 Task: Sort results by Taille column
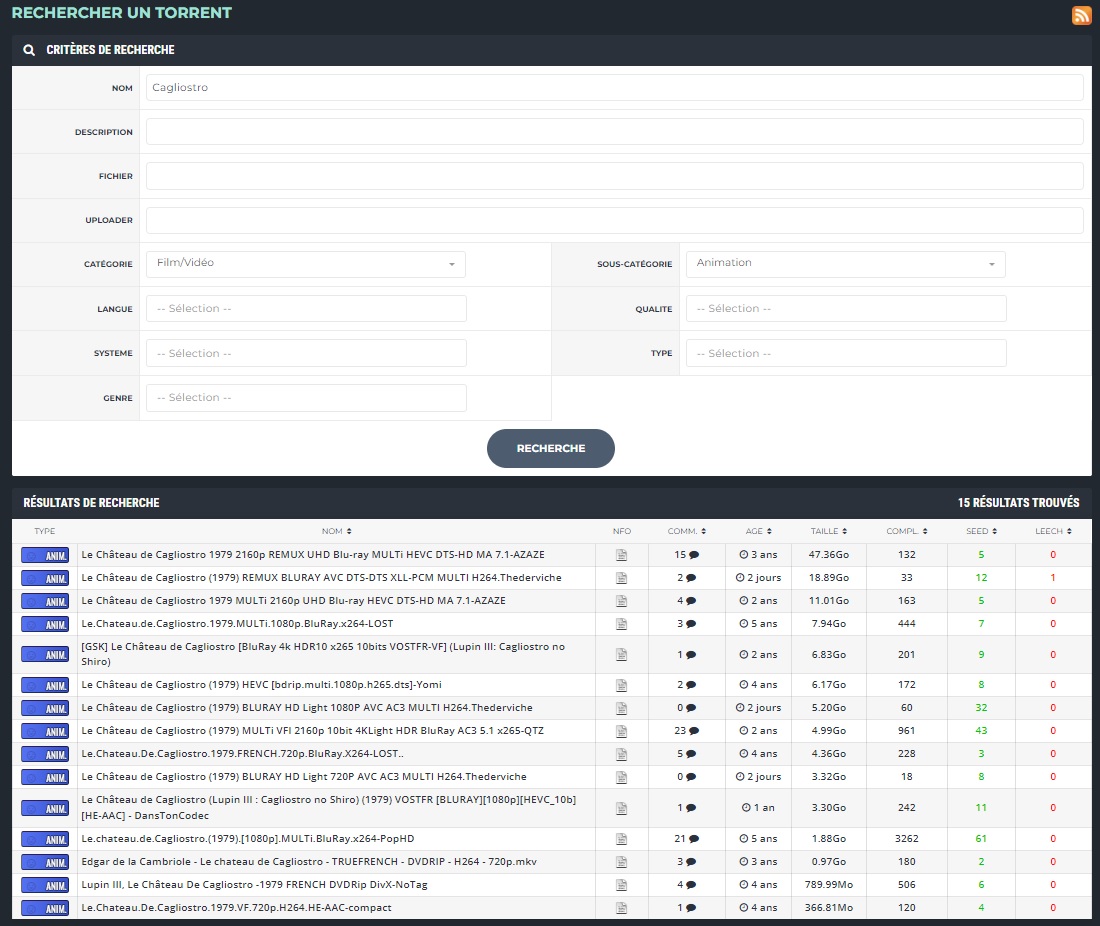pos(829,531)
